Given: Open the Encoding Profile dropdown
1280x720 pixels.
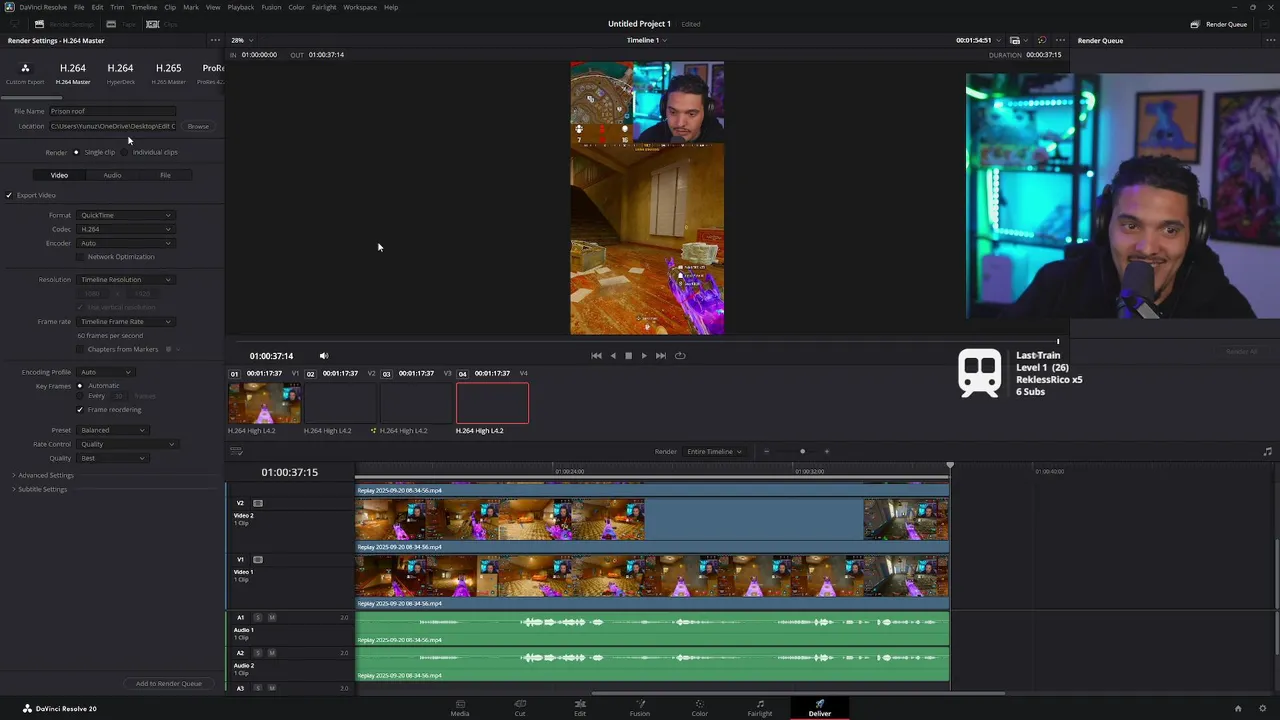Looking at the screenshot, I should click(105, 372).
